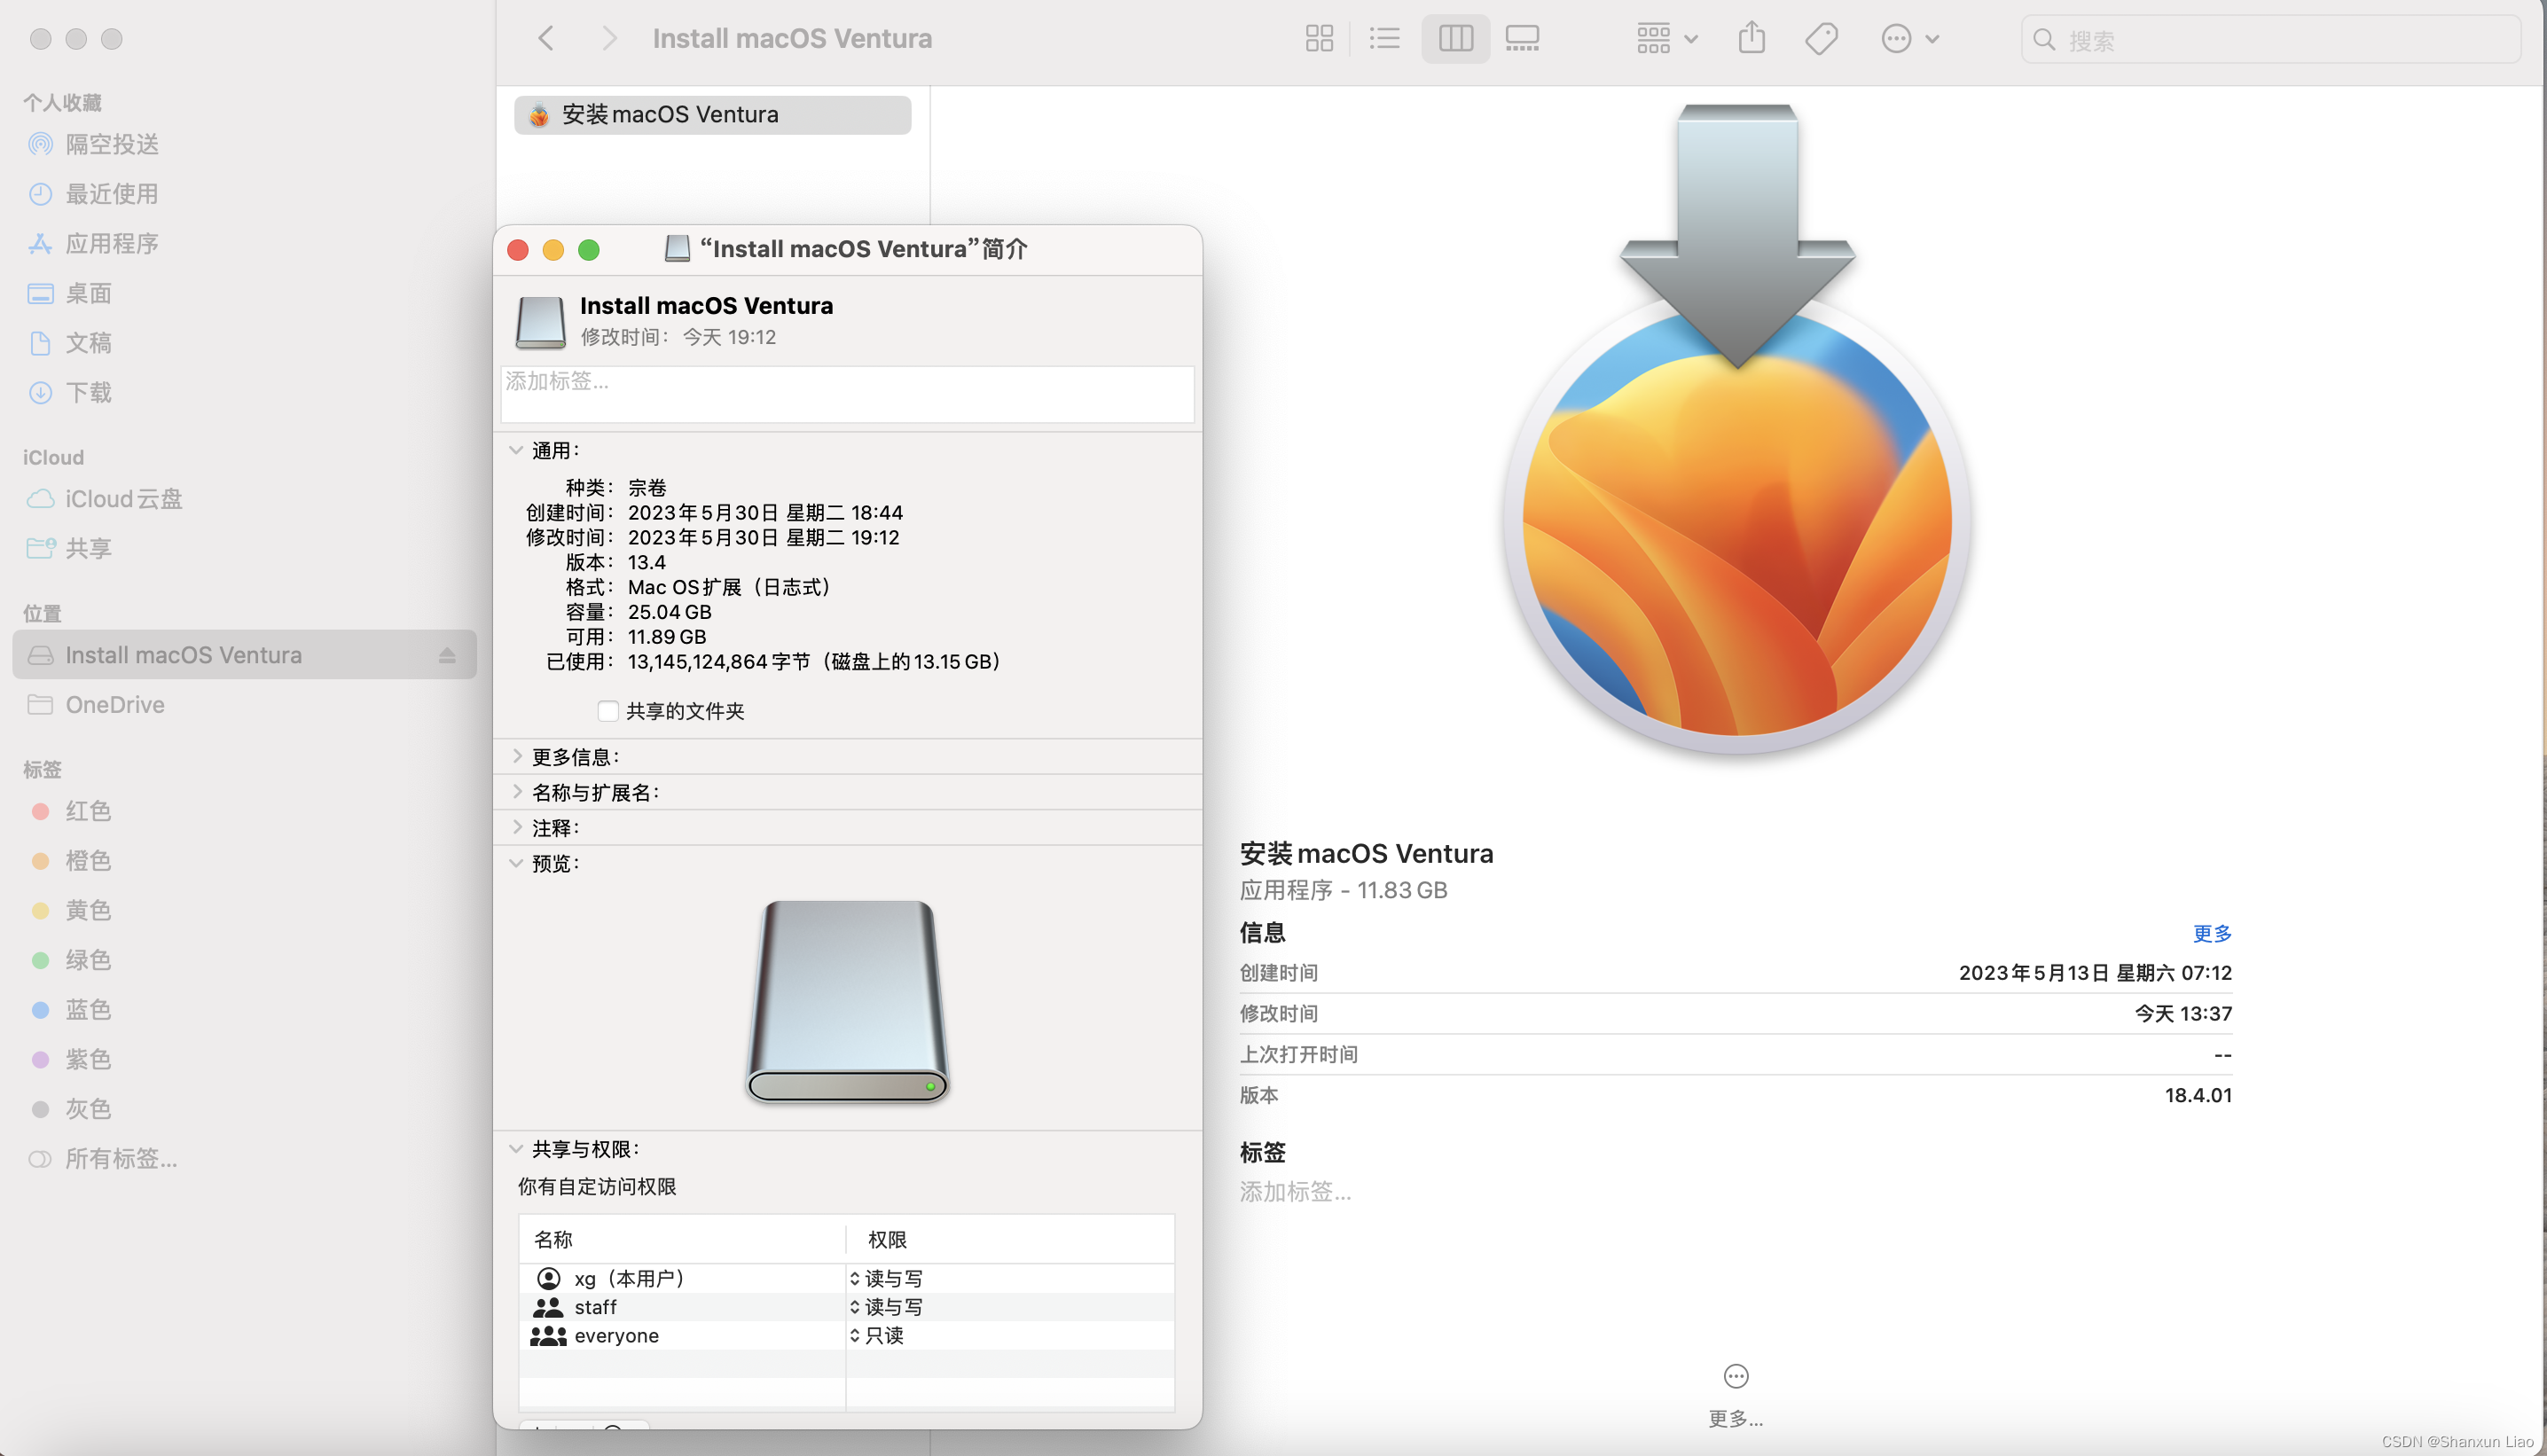Focus the Finder search field

(2270, 40)
